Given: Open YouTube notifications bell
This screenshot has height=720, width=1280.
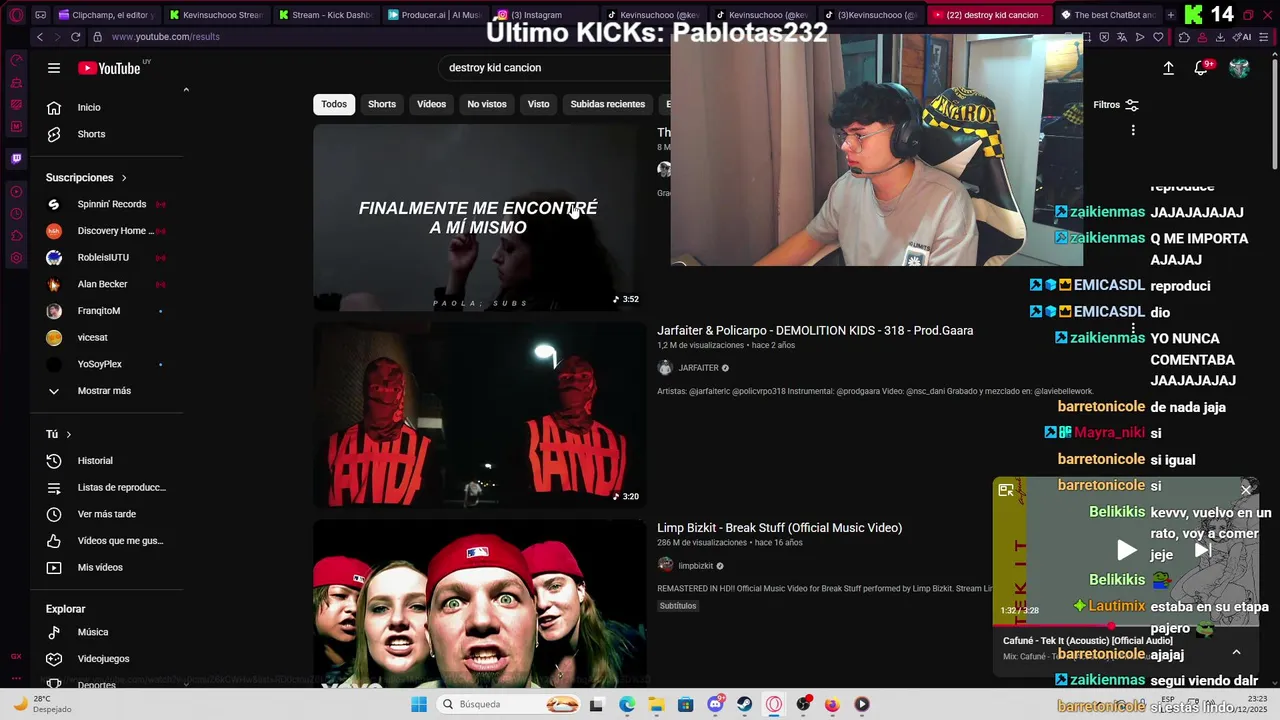Looking at the screenshot, I should [1201, 68].
